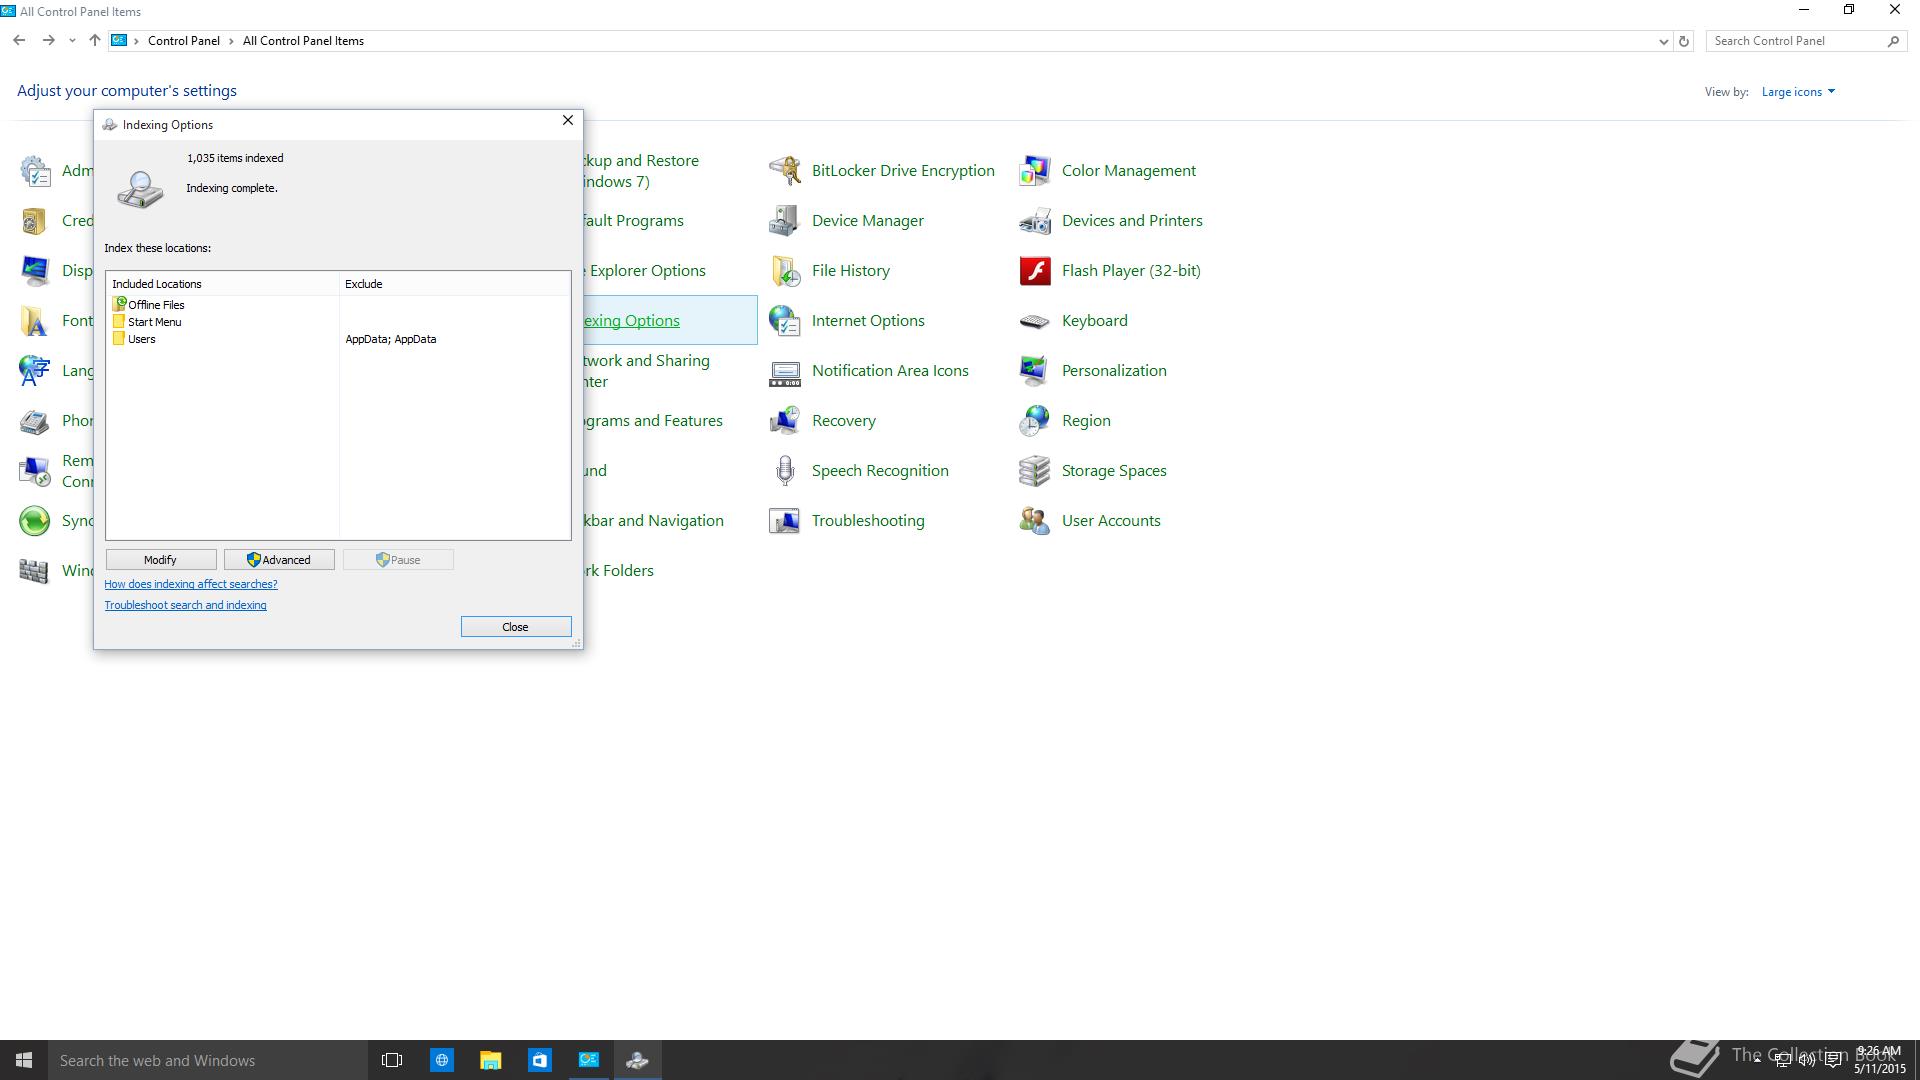
Task: Open the Troubleshooting icon
Action: (x=785, y=521)
